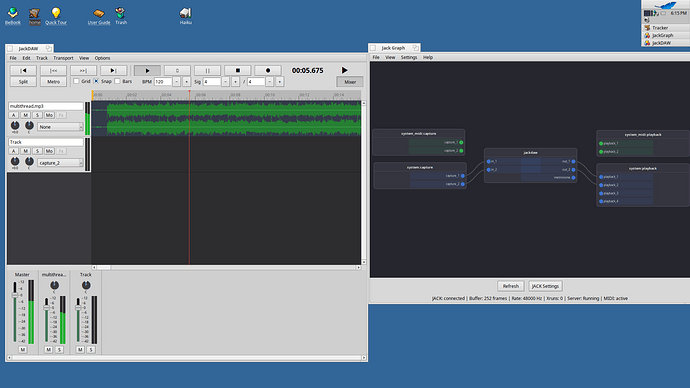Viewport: 690px width, 388px height.
Task: Open the Quick Tour desktop icon
Action: (56, 16)
